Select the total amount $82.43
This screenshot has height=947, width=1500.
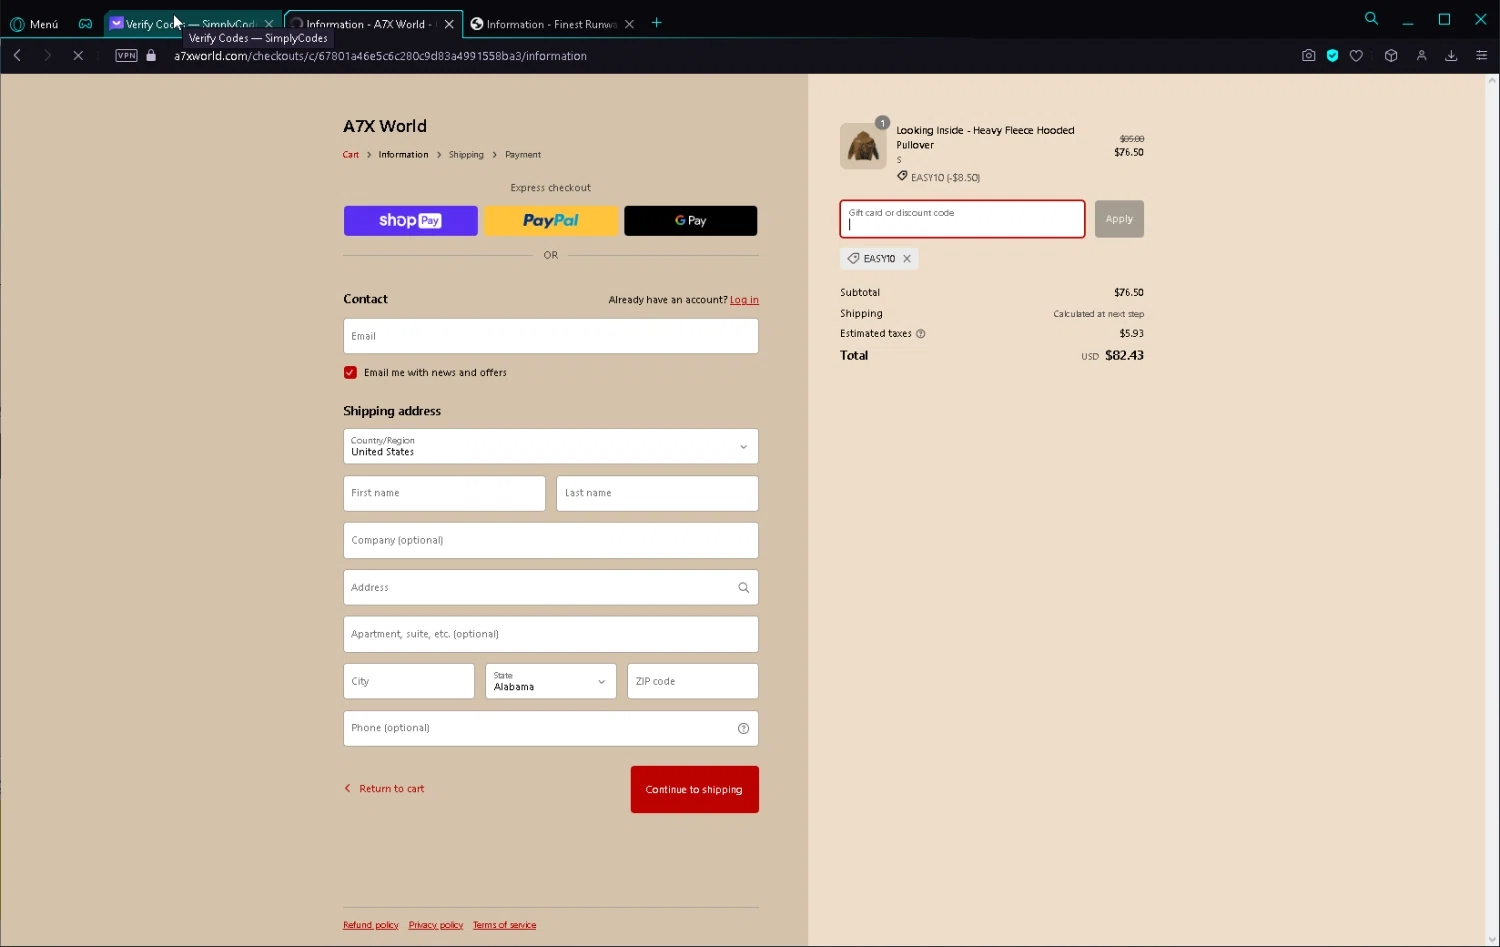click(x=1124, y=356)
